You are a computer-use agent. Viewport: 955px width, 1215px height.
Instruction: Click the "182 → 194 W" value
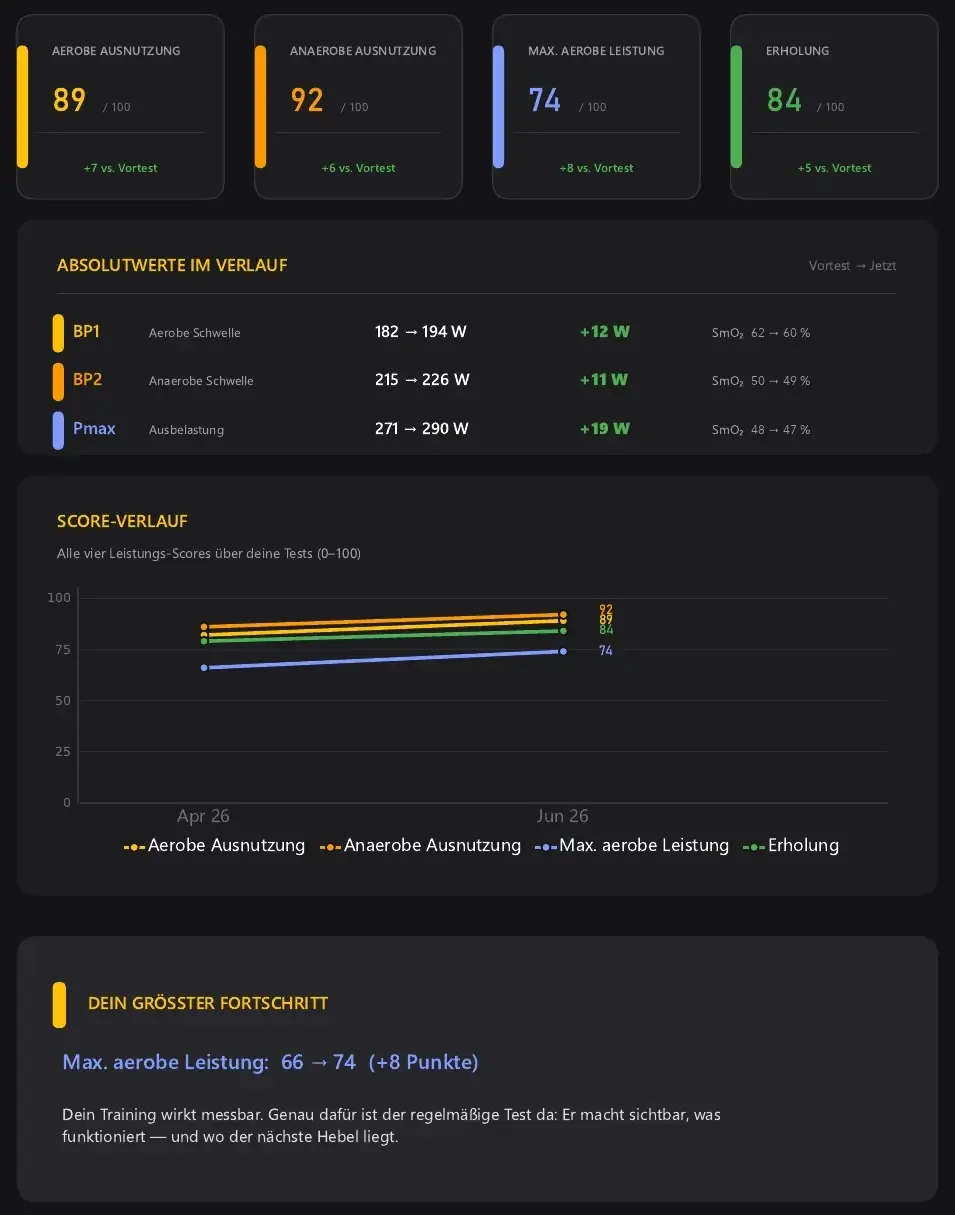pyautogui.click(x=421, y=332)
